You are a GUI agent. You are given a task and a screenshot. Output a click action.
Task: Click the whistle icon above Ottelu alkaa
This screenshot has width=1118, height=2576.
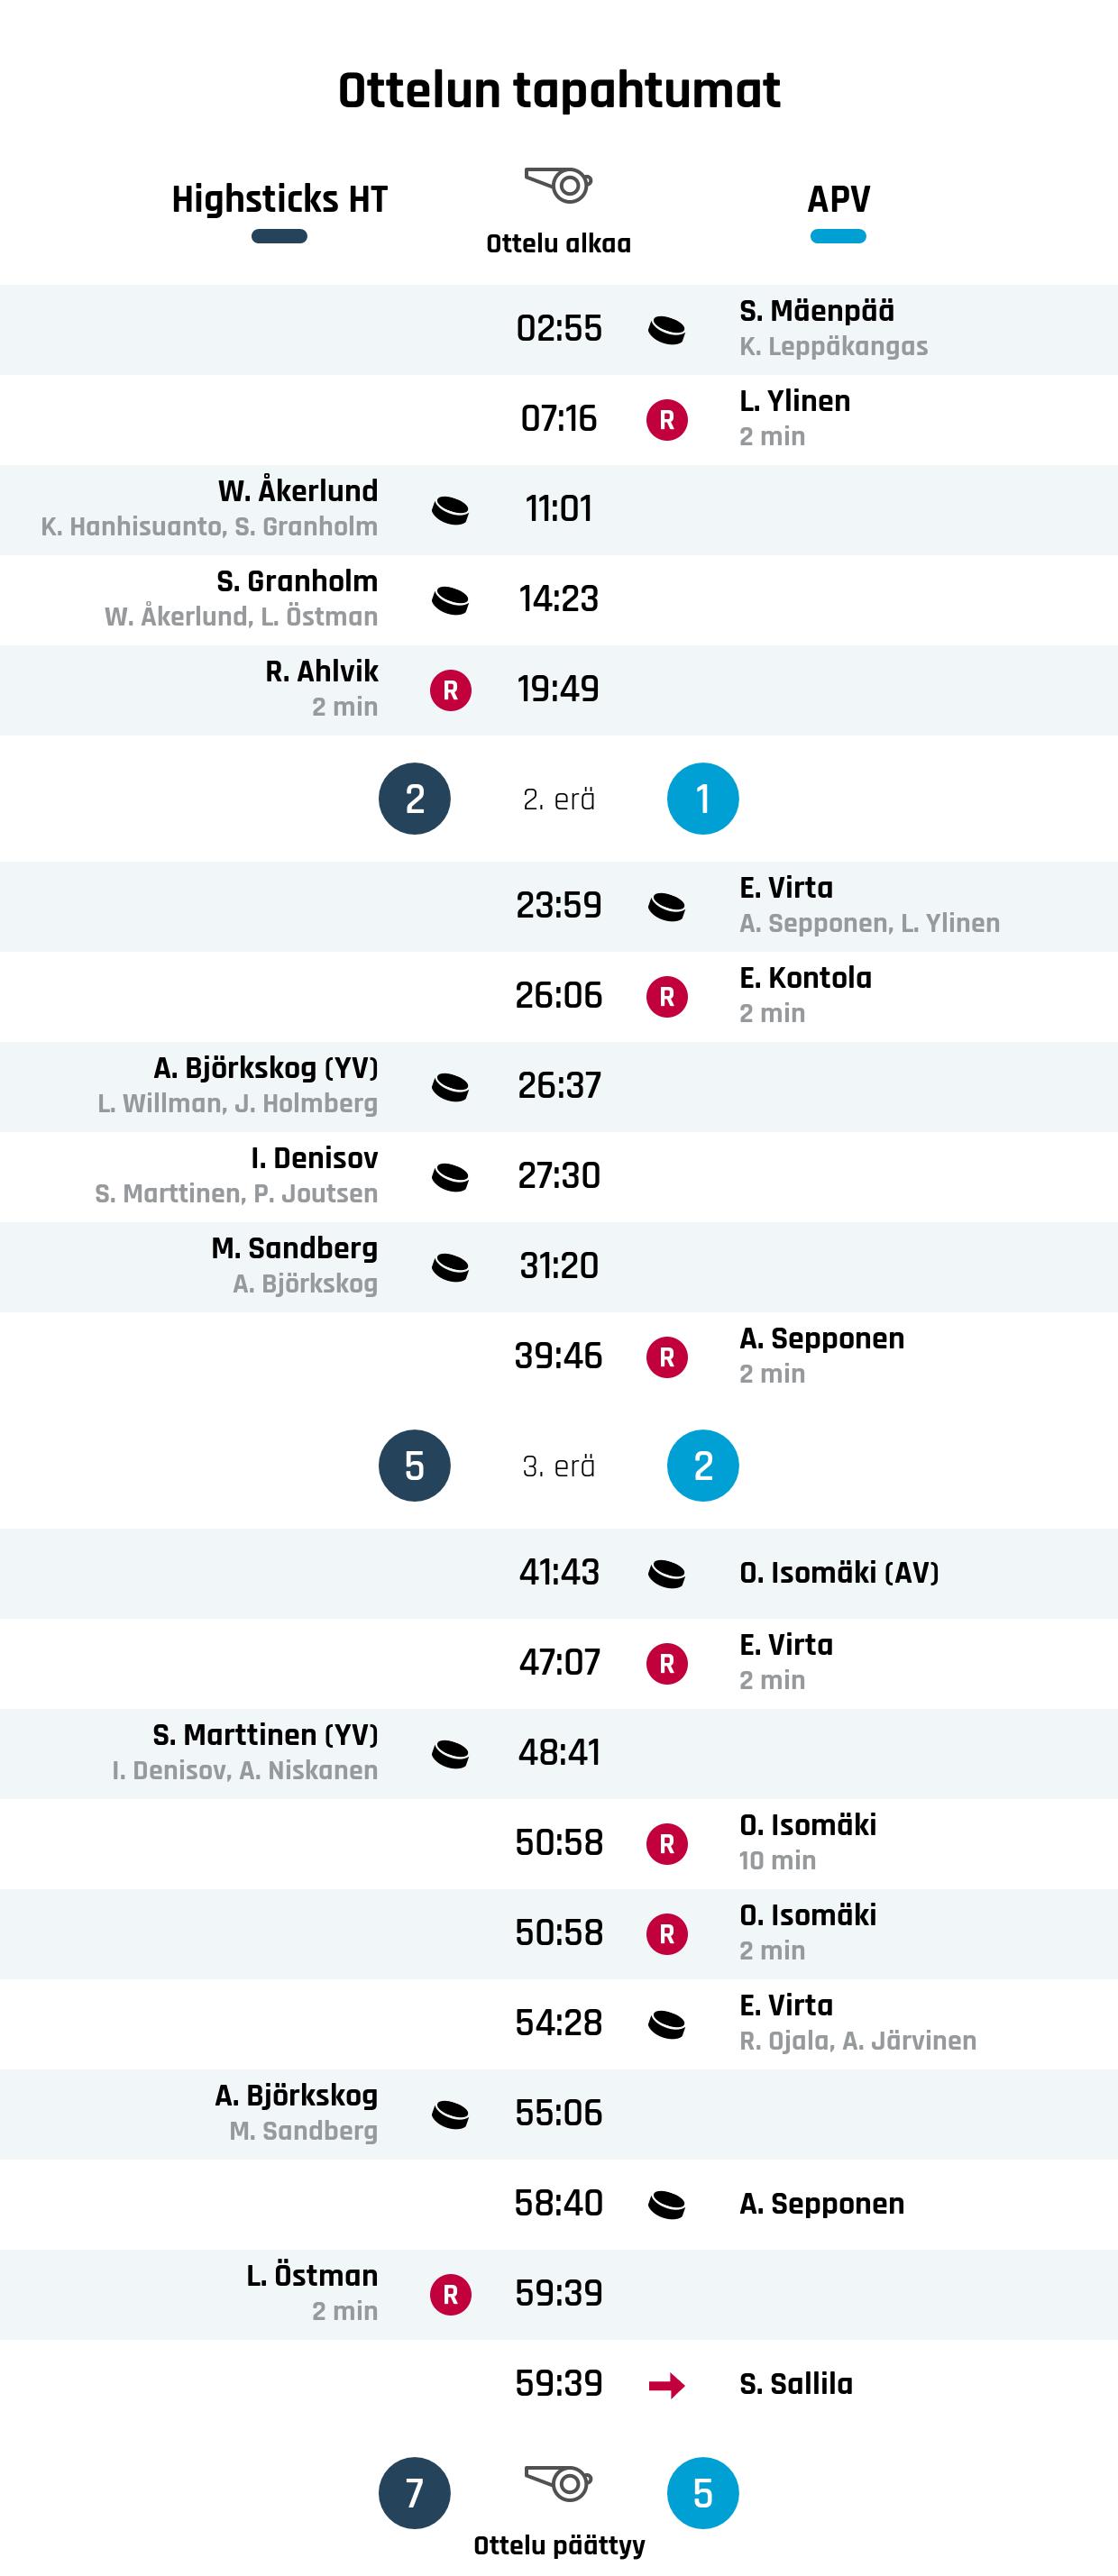click(x=559, y=185)
